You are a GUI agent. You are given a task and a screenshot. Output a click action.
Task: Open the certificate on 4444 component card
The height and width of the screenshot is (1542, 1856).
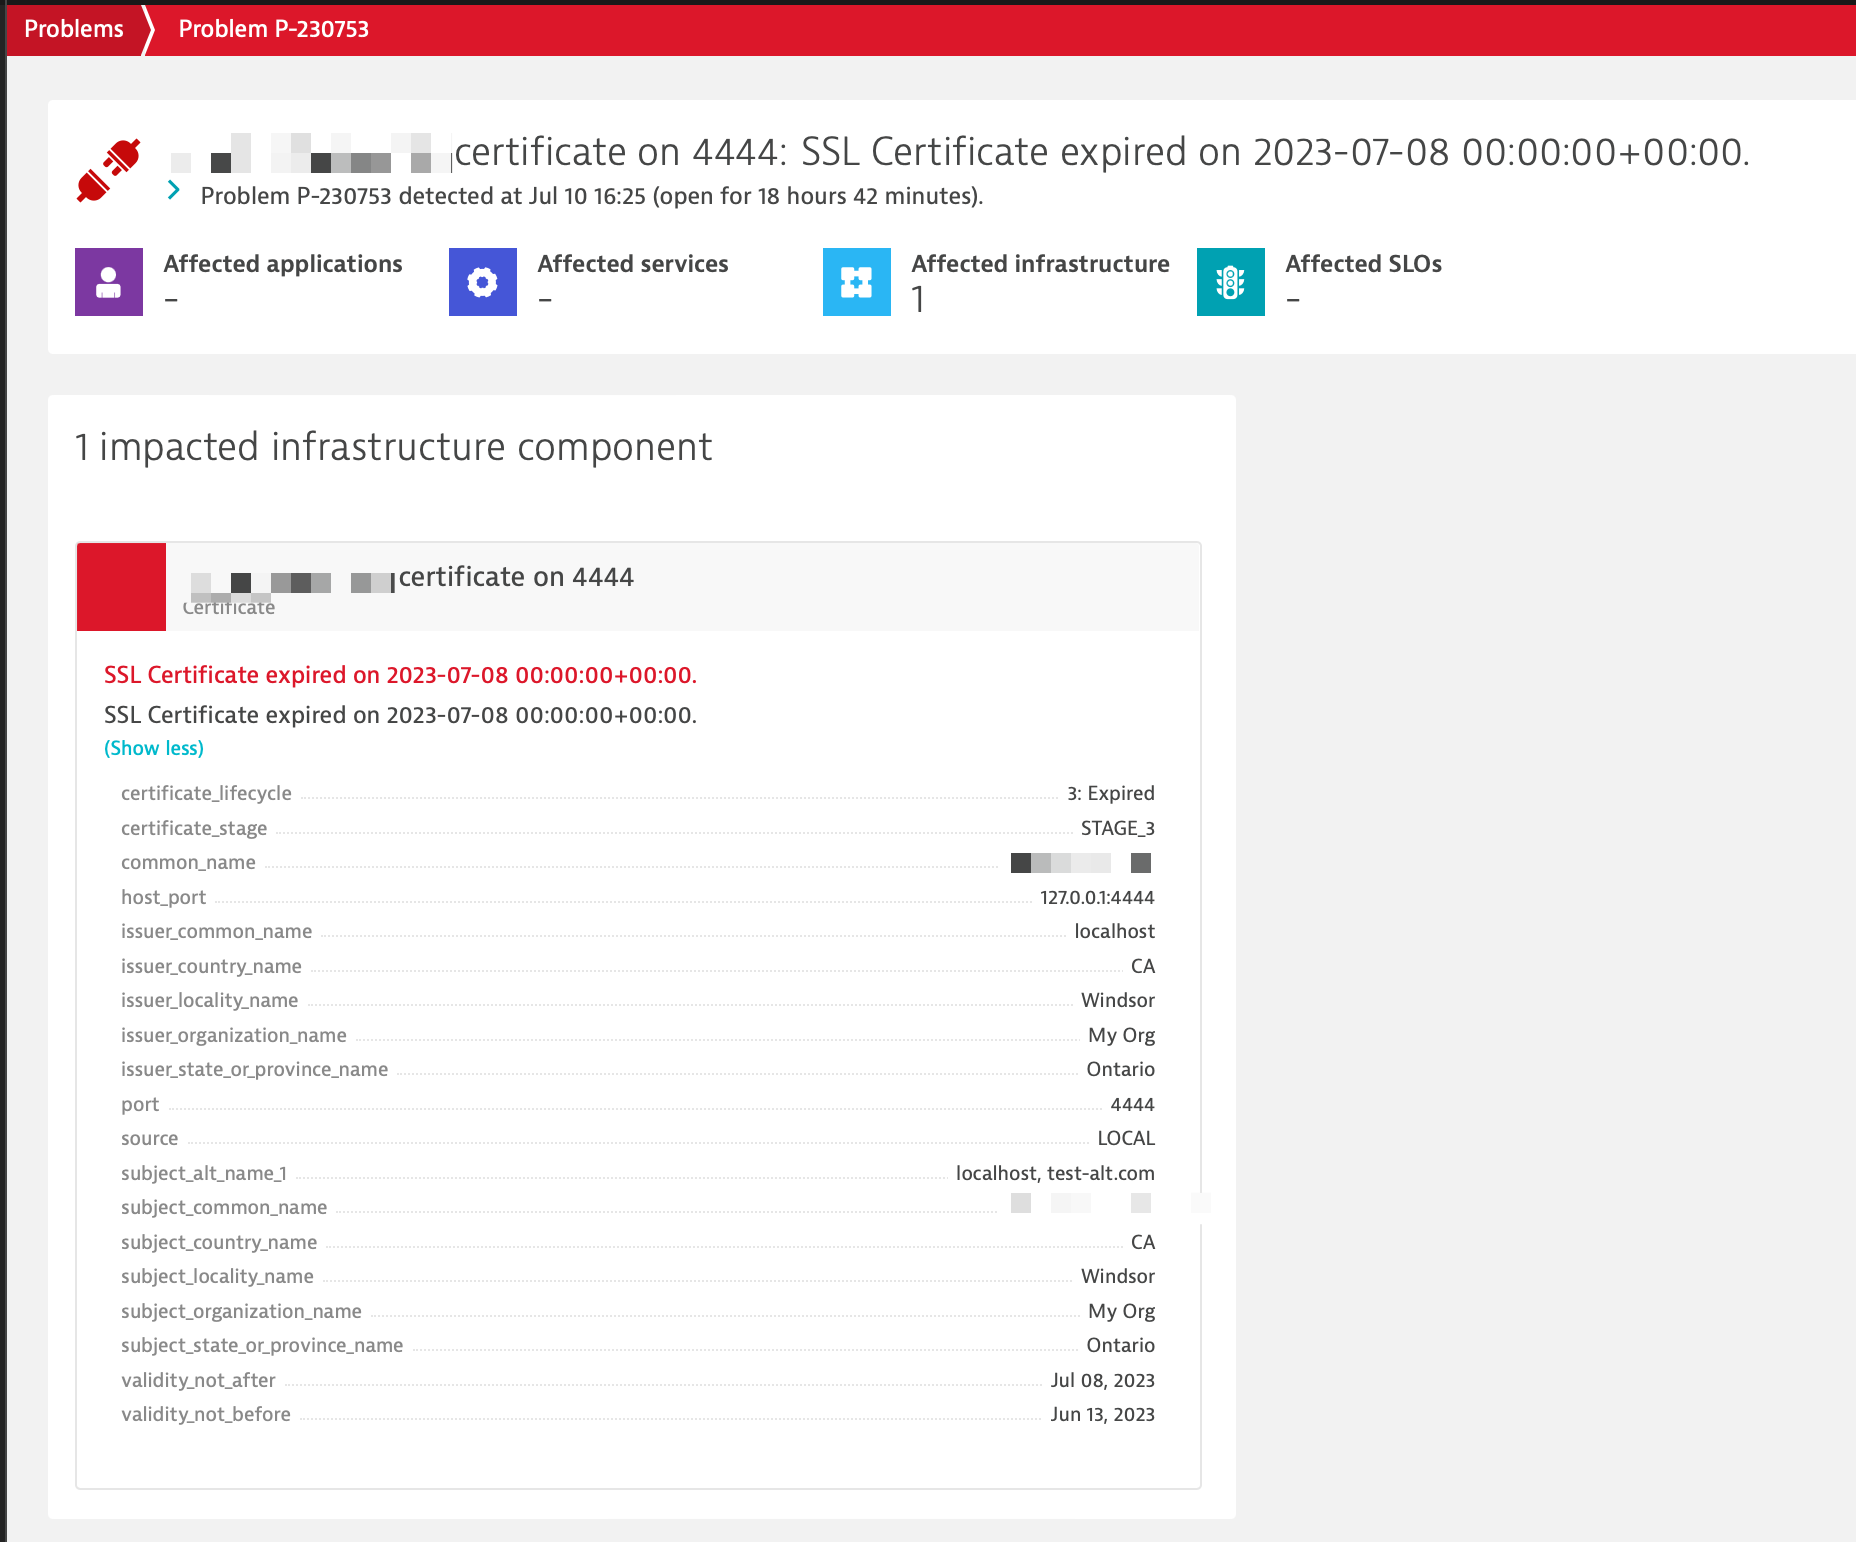515,576
